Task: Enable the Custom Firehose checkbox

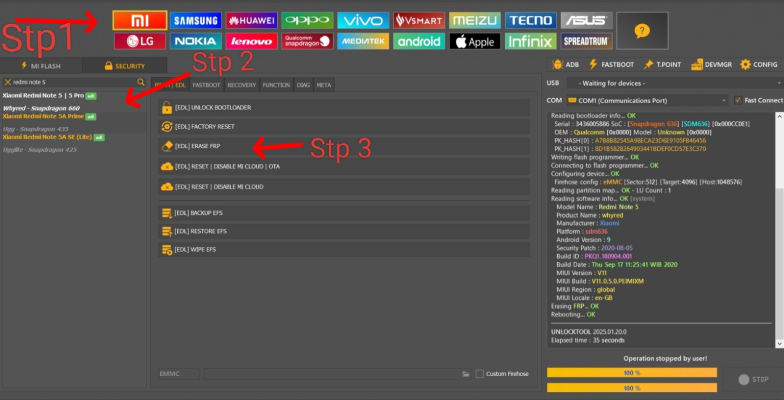Action: point(480,374)
